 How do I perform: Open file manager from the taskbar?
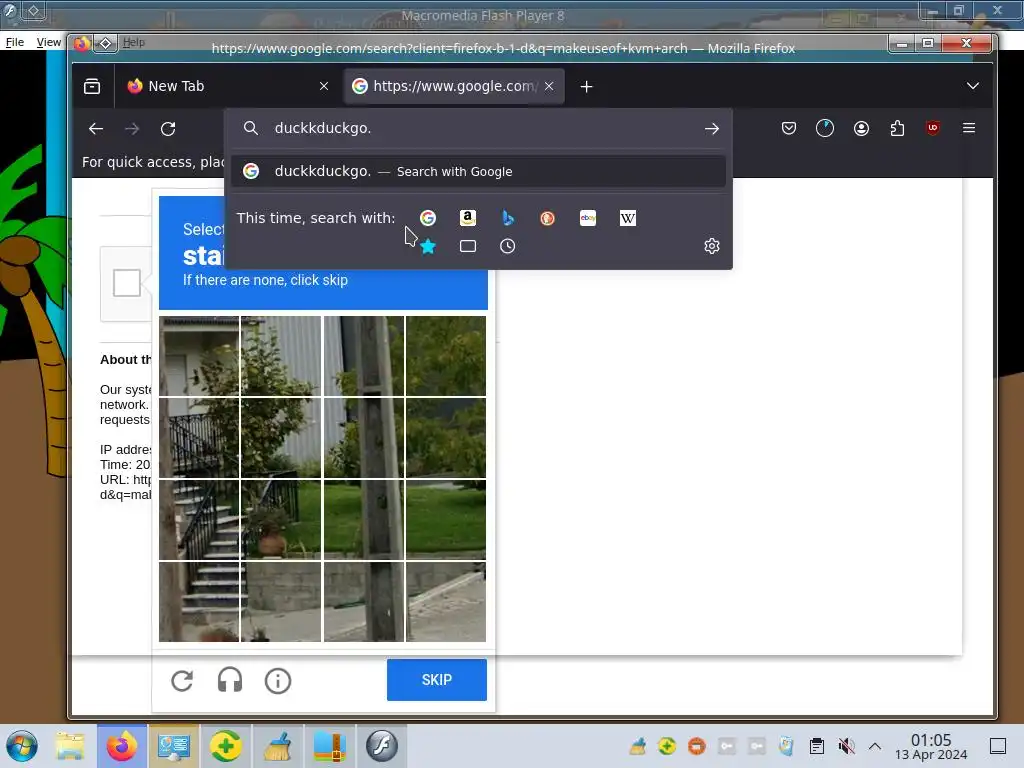(x=70, y=746)
